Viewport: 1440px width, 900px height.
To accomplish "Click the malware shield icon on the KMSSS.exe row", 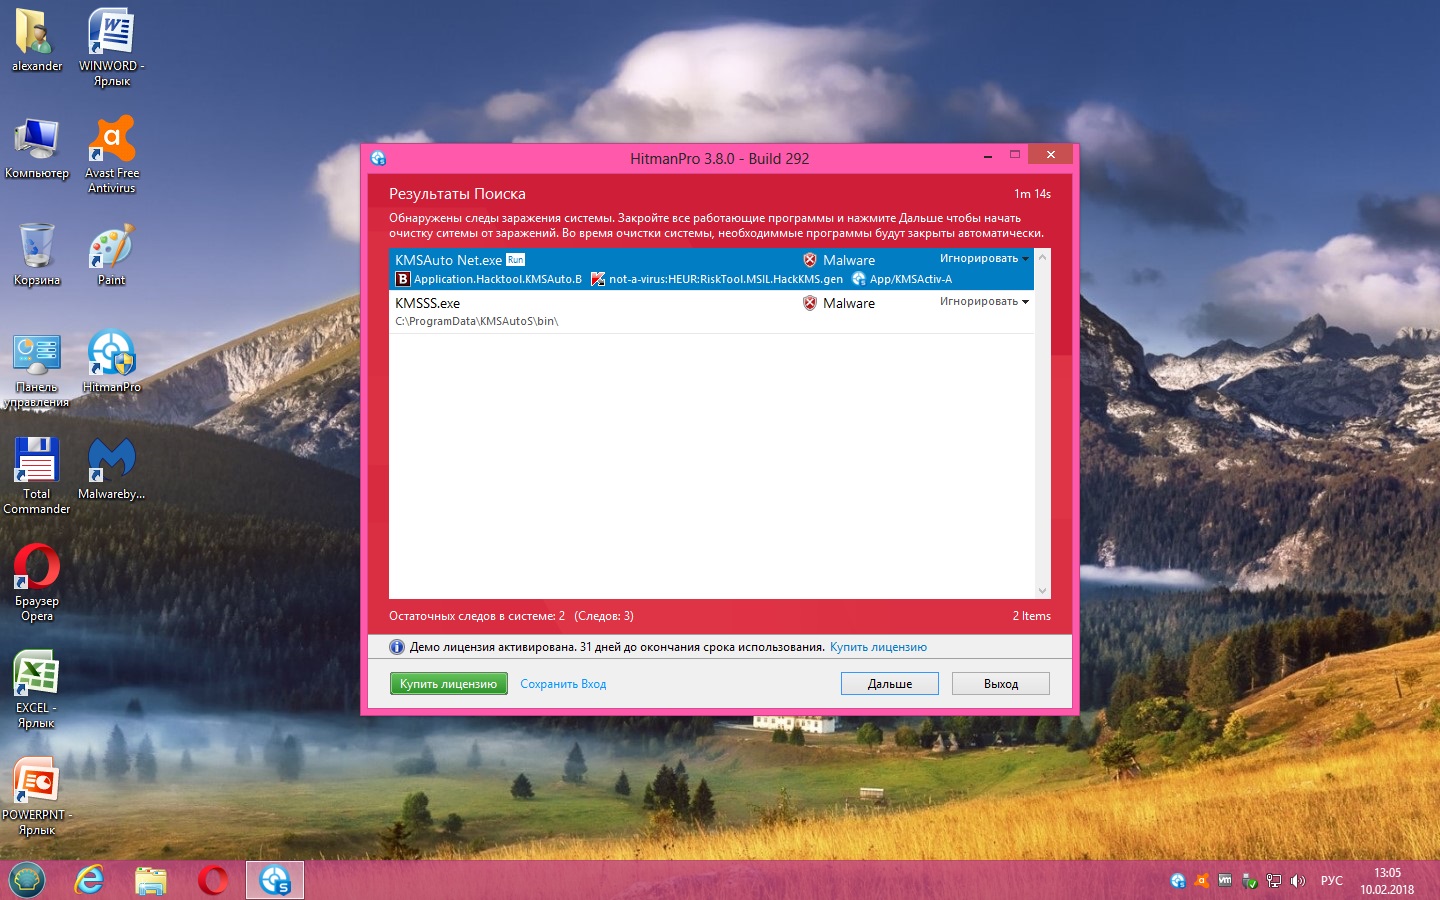I will point(810,303).
